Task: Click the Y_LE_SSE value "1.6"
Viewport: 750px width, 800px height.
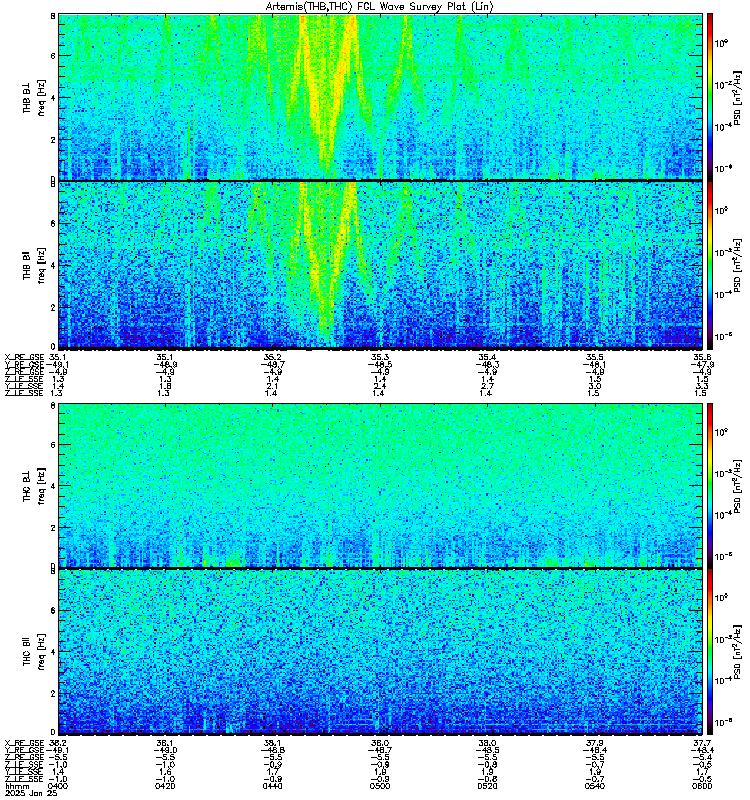Action: (165, 772)
